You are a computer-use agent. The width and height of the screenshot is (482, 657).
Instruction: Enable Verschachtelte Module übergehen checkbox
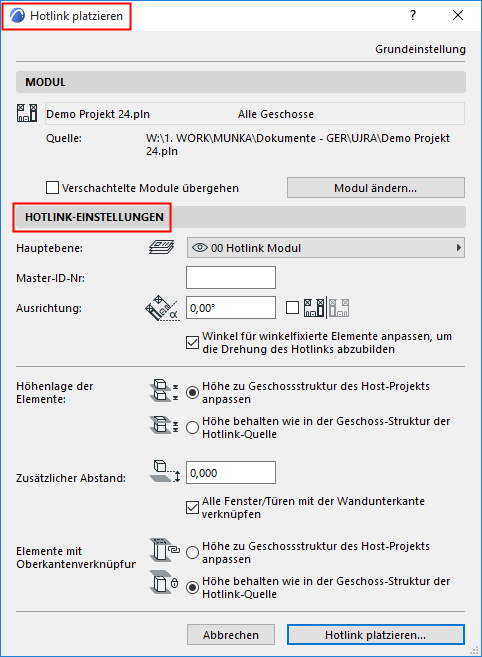52,188
